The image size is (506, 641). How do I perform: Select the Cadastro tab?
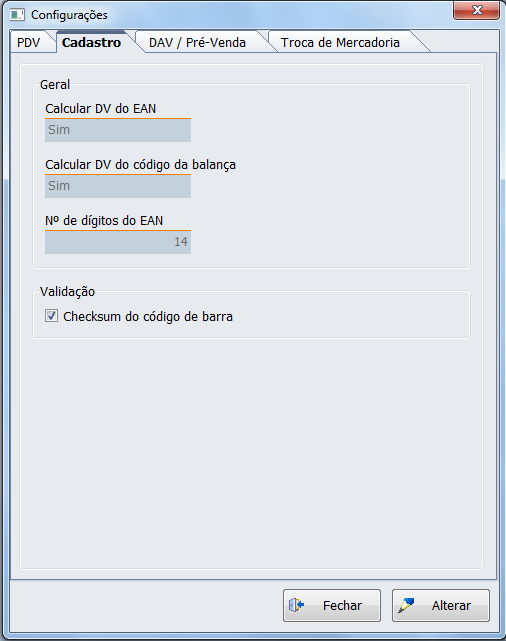[92, 43]
